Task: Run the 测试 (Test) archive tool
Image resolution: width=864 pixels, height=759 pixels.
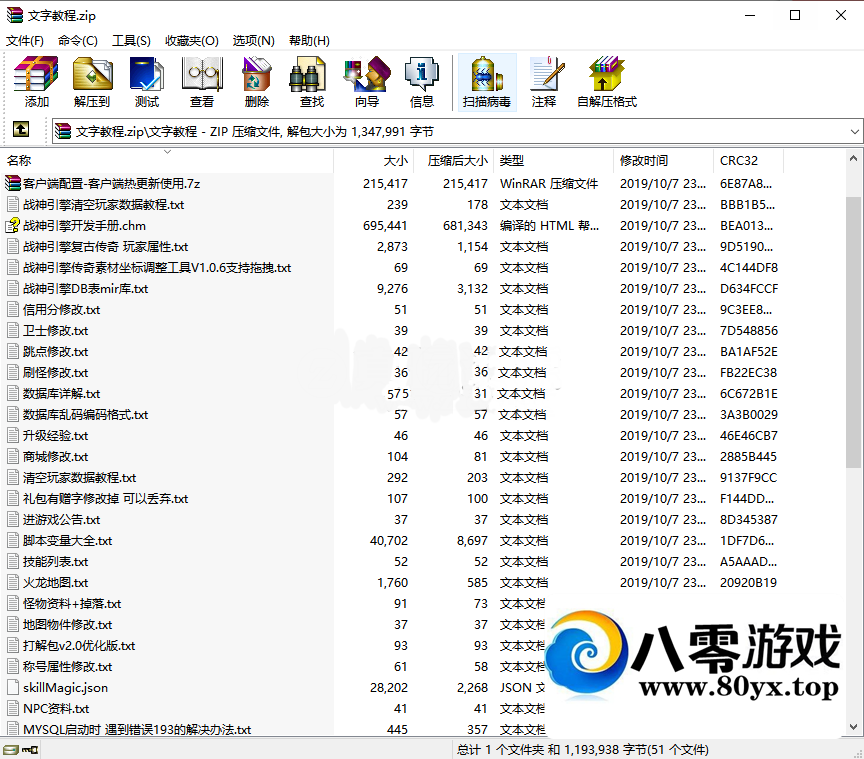Action: tap(147, 82)
